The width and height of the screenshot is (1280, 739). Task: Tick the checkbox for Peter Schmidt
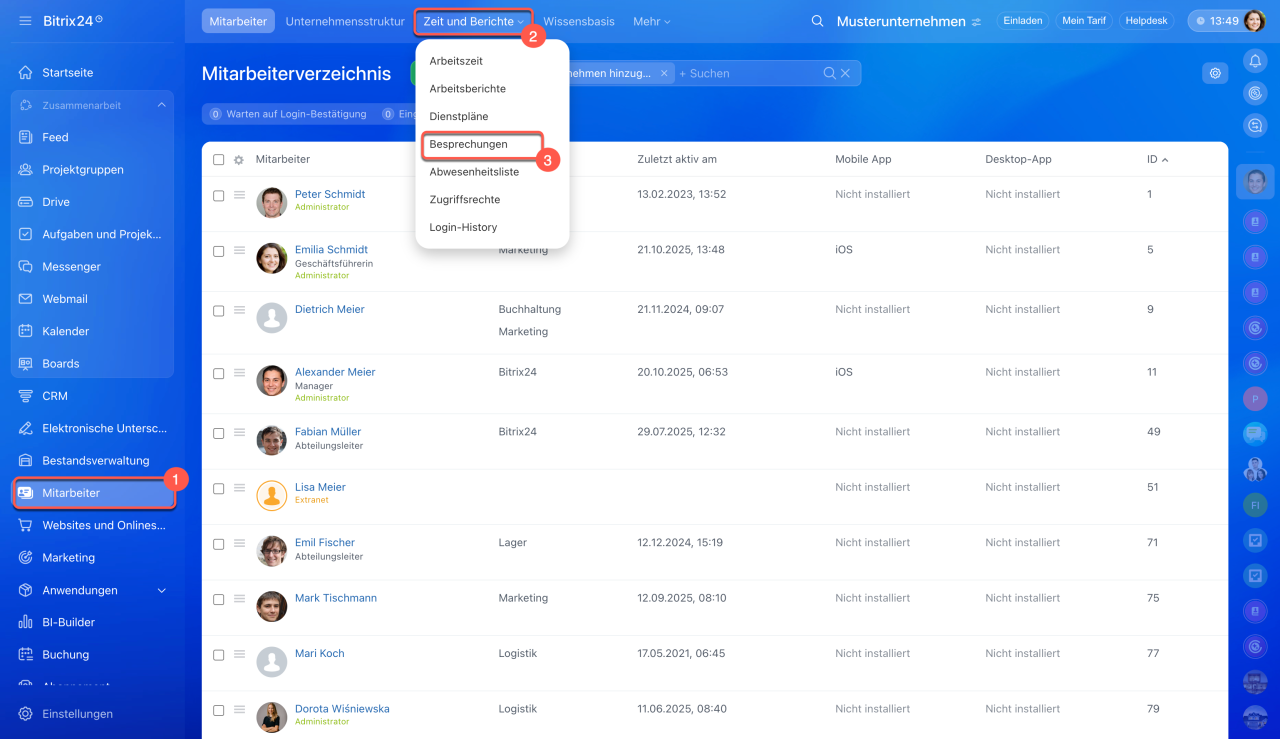pos(219,196)
